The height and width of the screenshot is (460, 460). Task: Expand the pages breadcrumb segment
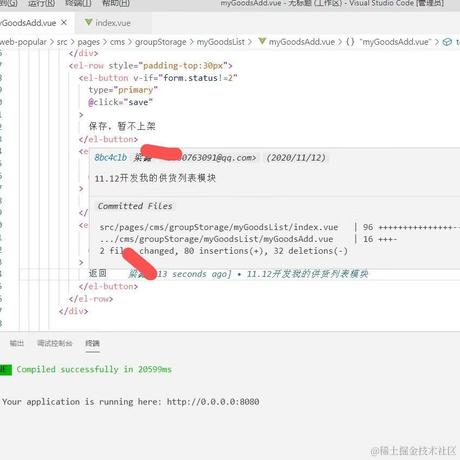(88, 42)
